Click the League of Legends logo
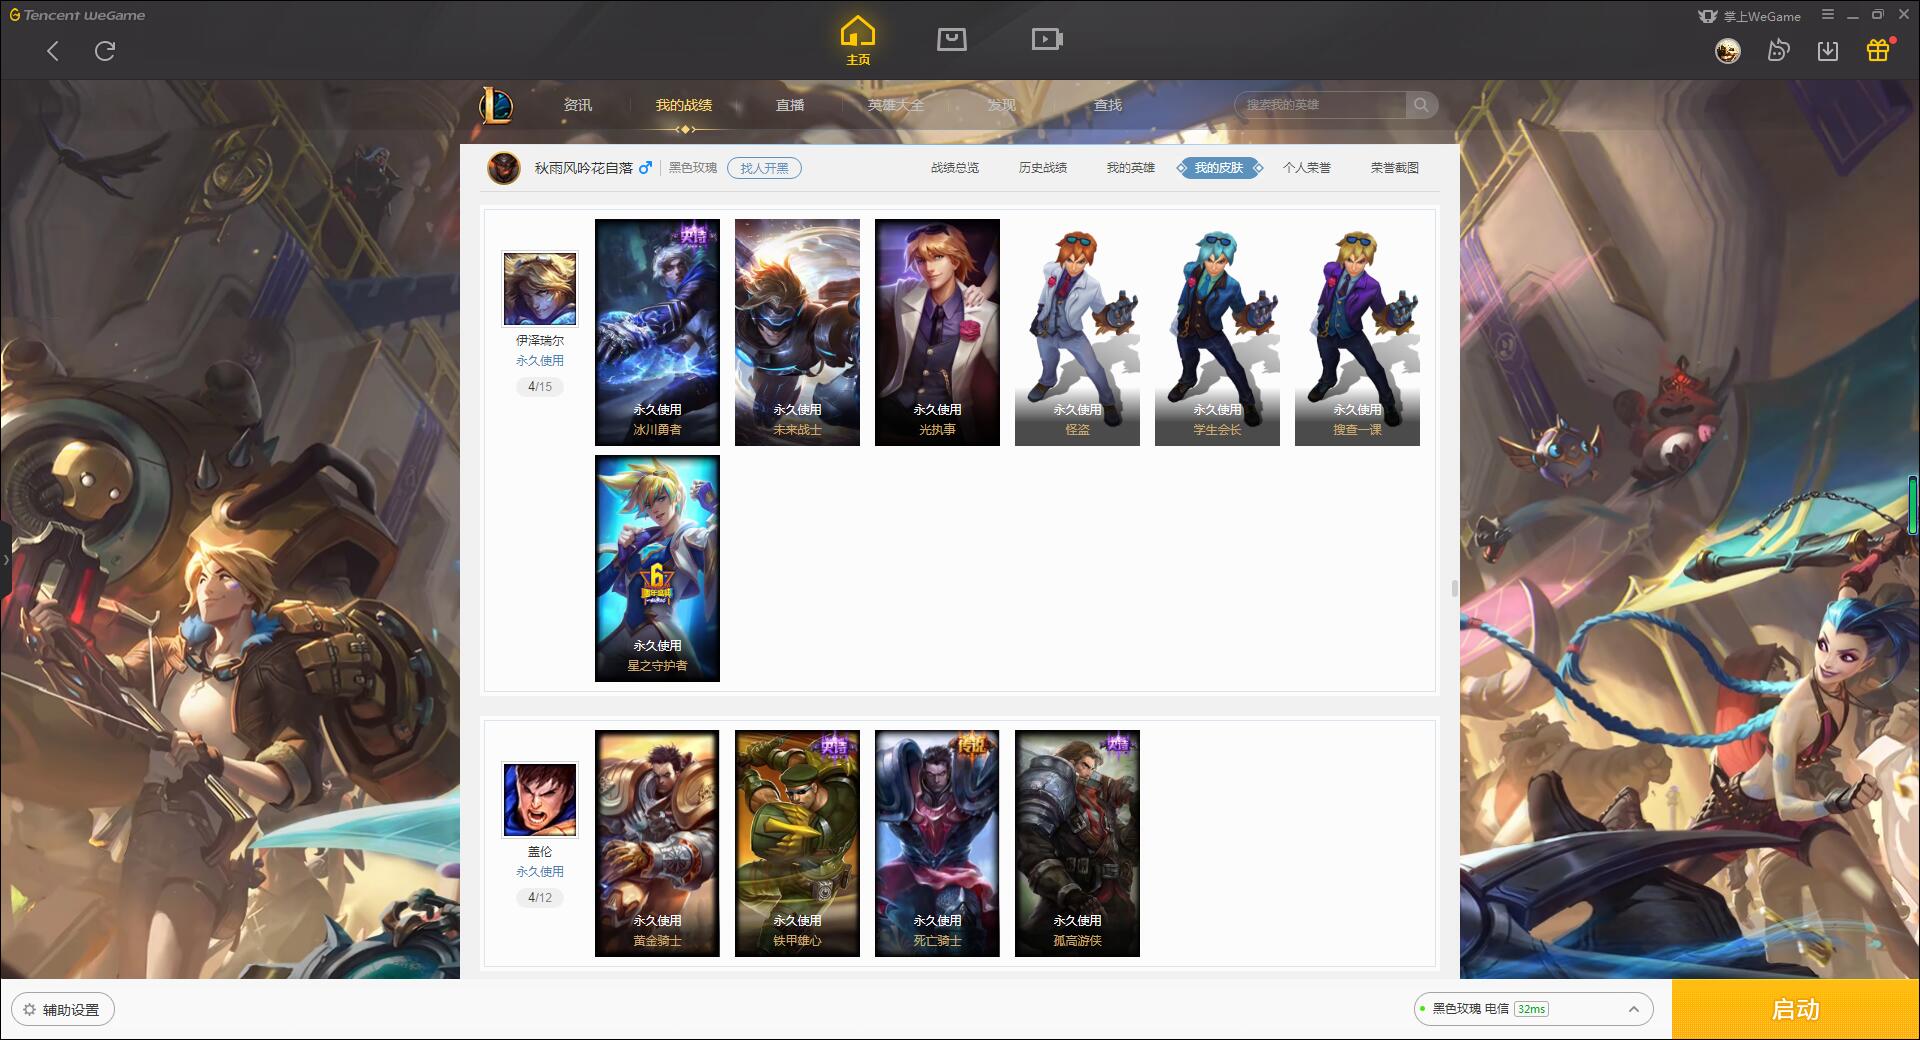Image resolution: width=1920 pixels, height=1040 pixels. click(x=496, y=104)
